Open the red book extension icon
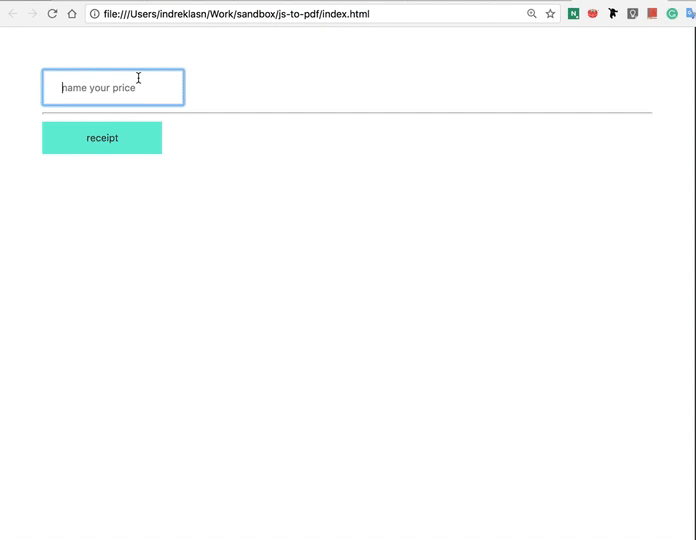This screenshot has width=696, height=540. click(x=652, y=14)
